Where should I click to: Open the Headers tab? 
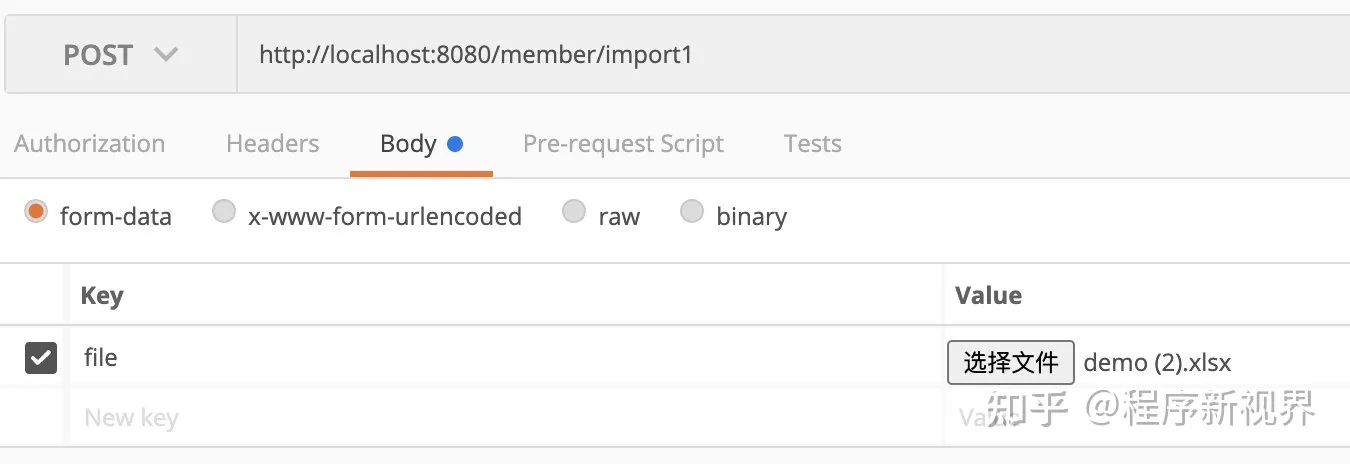pos(272,144)
